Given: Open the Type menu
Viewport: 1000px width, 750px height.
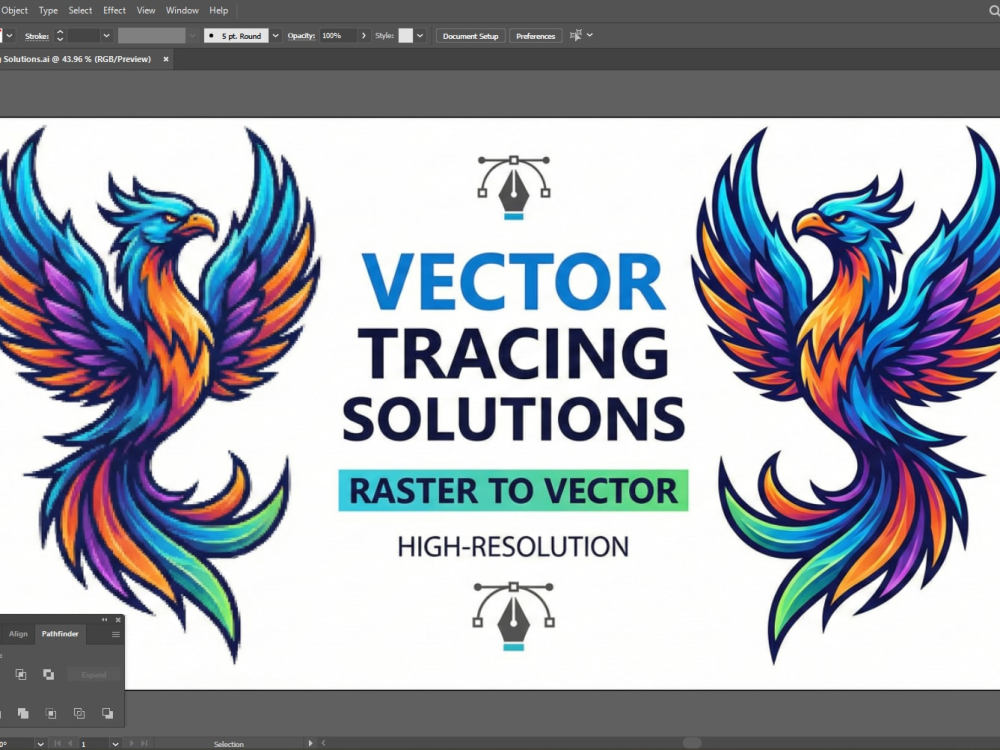Looking at the screenshot, I should point(48,10).
